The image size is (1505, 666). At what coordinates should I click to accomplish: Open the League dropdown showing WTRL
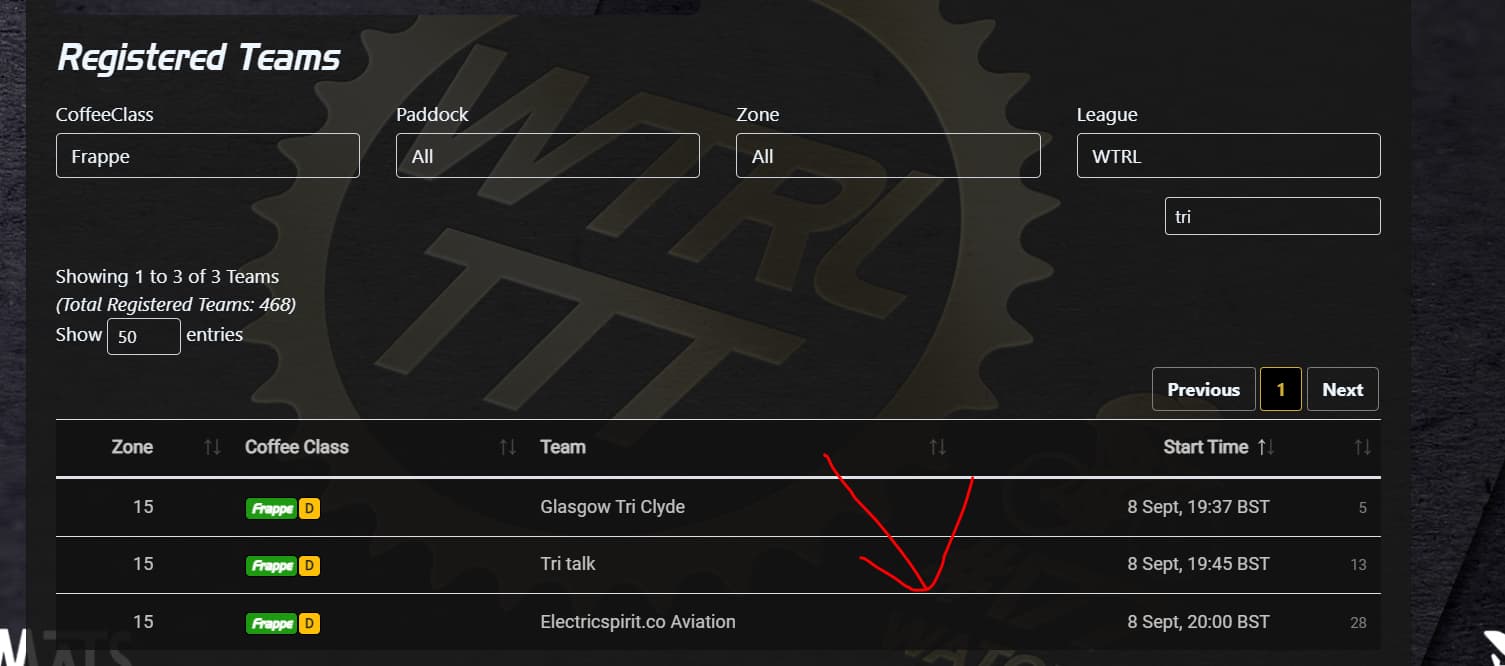click(1228, 156)
